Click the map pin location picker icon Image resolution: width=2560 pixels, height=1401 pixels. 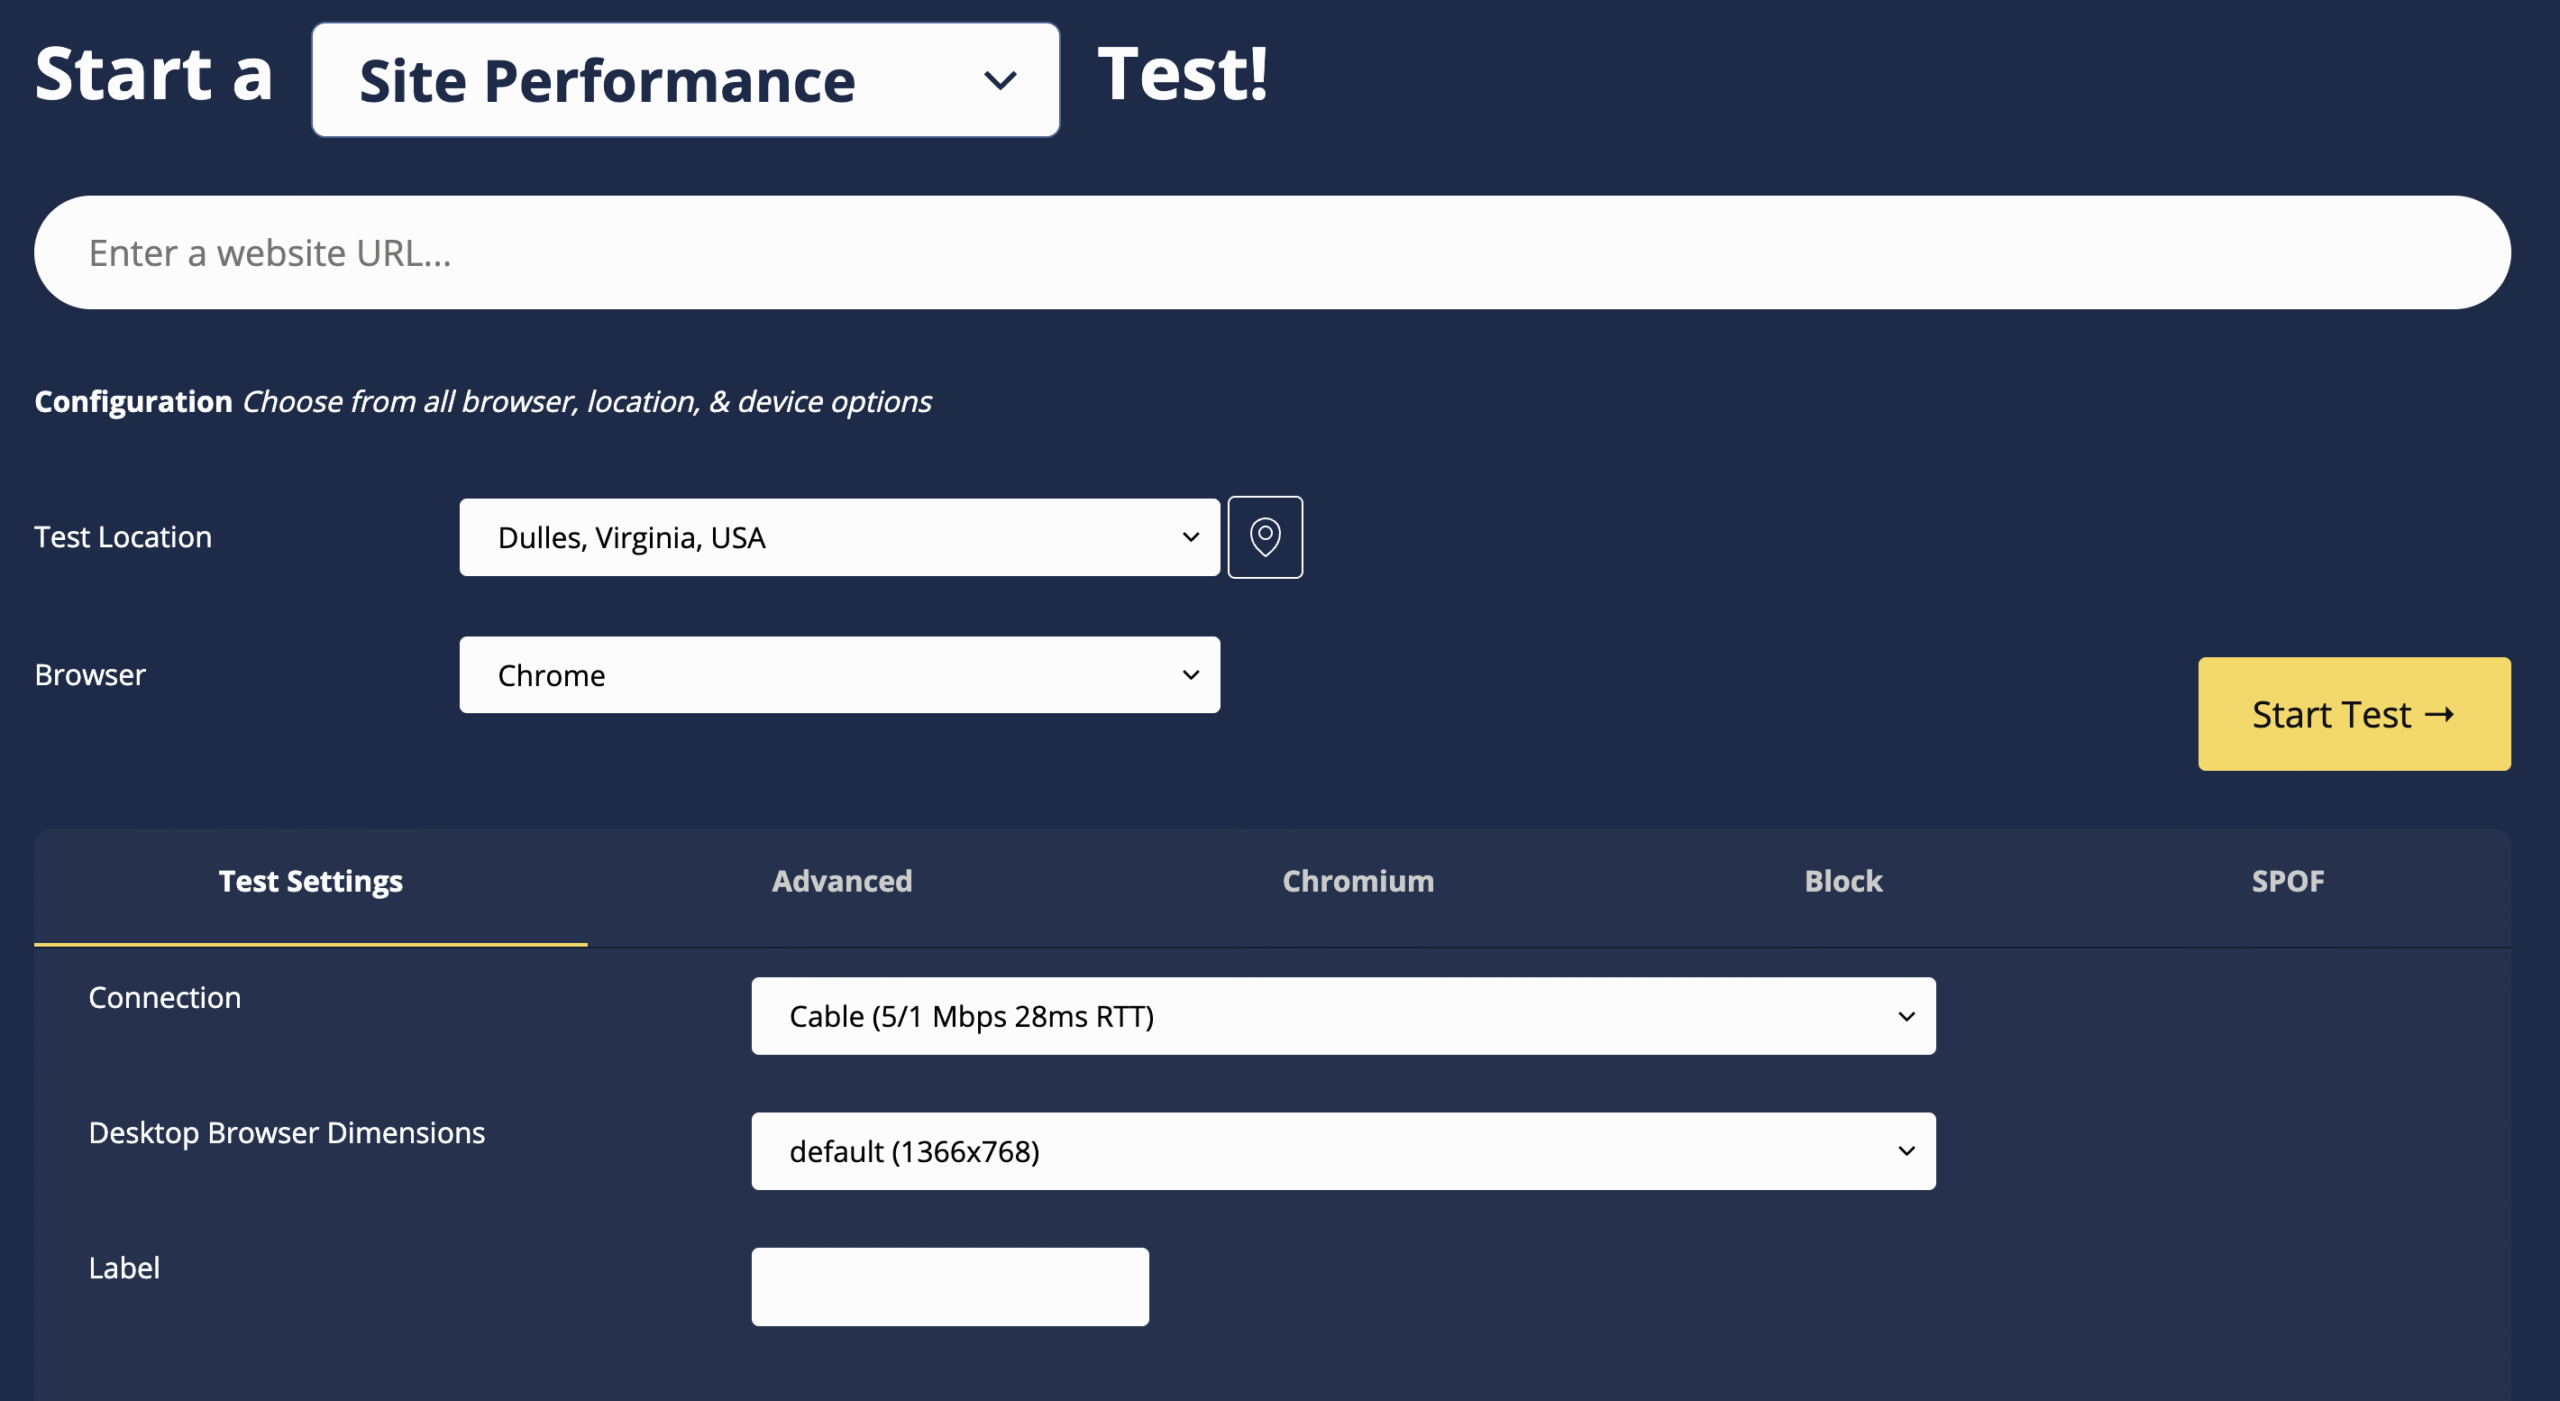(1264, 537)
